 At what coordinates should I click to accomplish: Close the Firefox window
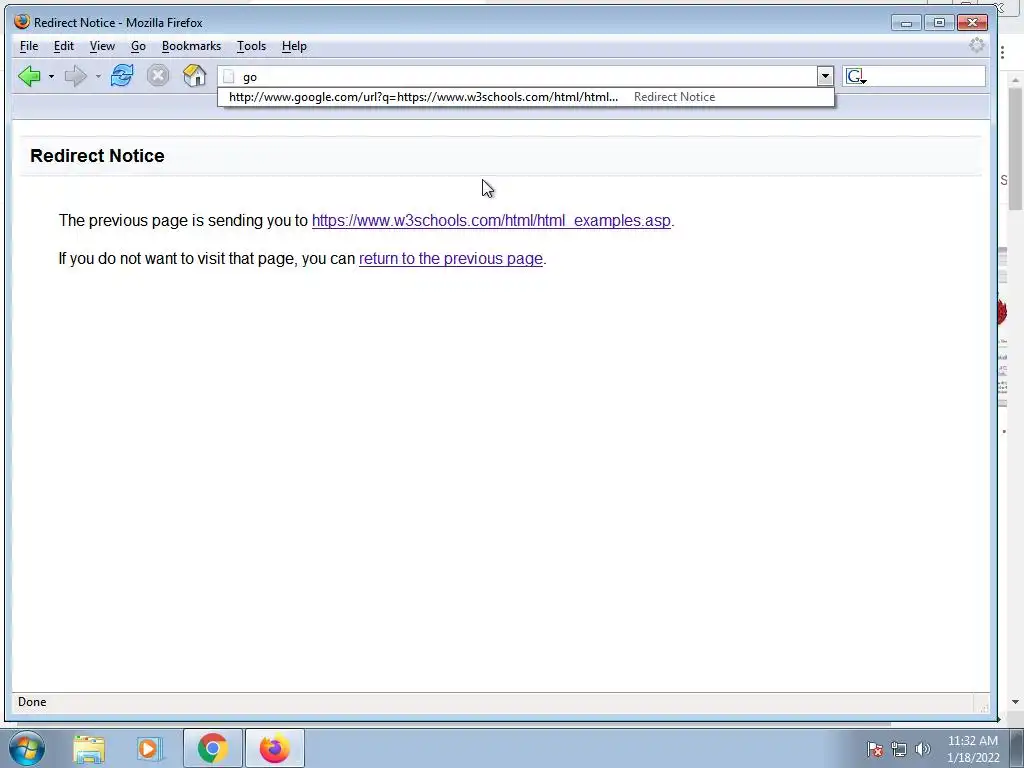(972, 23)
